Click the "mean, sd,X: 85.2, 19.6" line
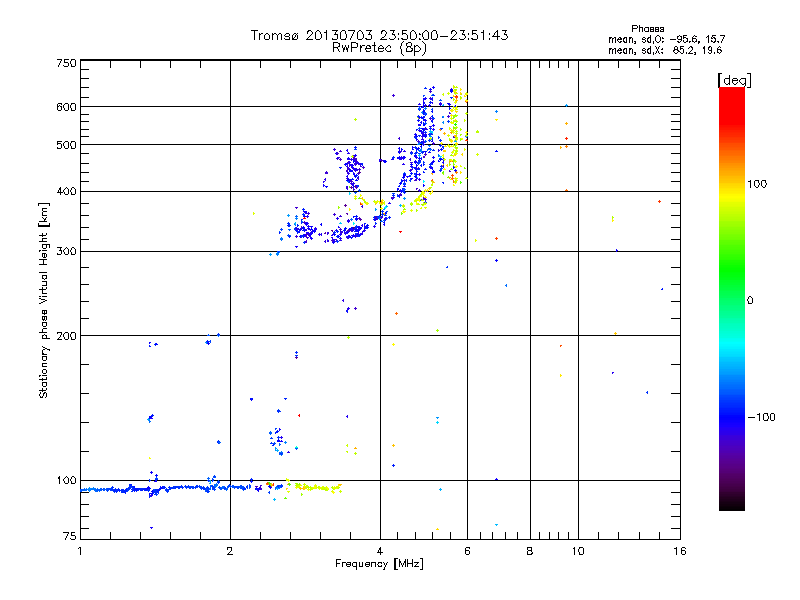 coord(665,50)
